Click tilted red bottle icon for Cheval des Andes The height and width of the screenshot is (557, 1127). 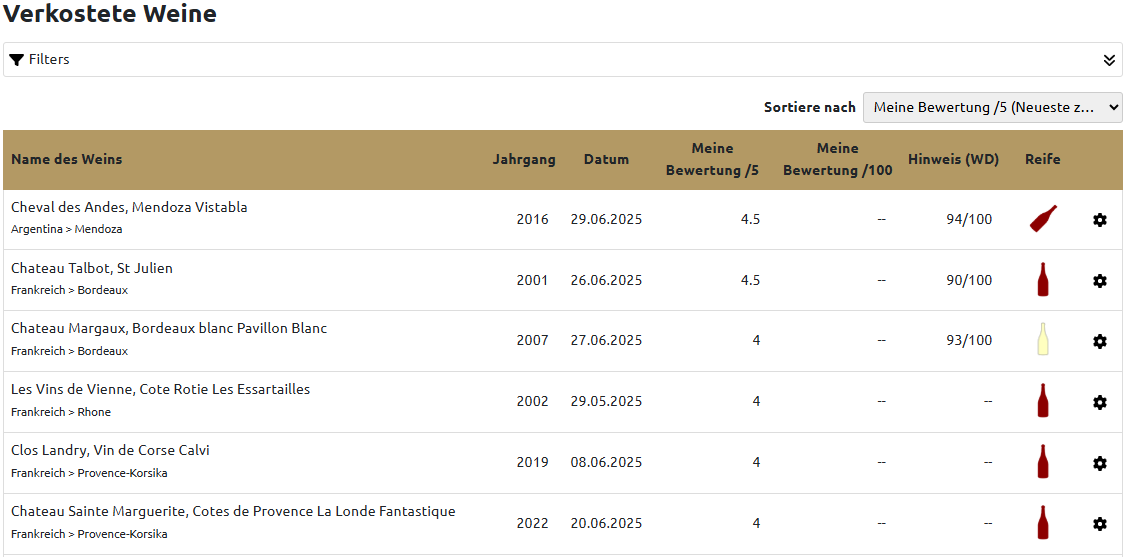pos(1043,218)
